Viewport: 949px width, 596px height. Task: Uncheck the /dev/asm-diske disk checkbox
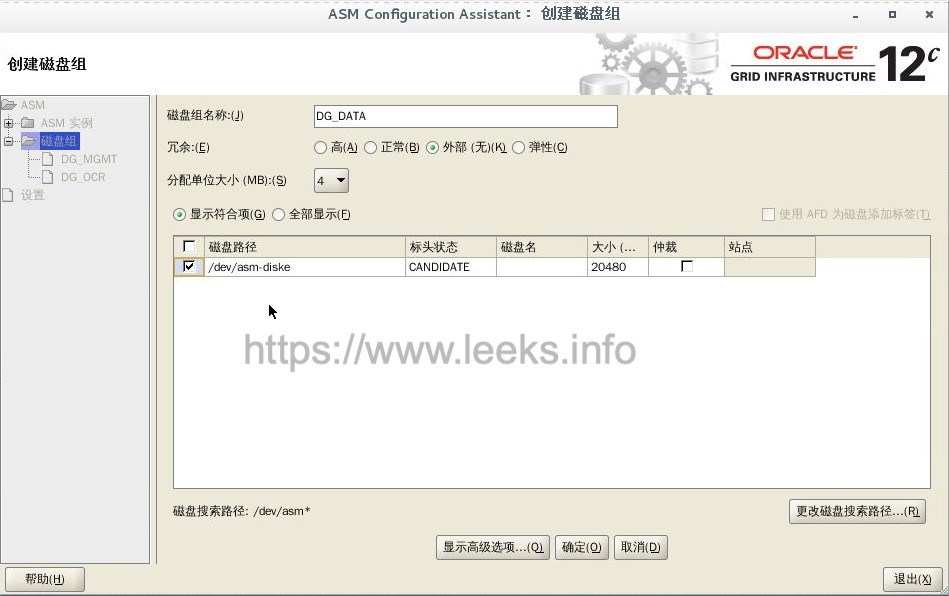pyautogui.click(x=189, y=267)
